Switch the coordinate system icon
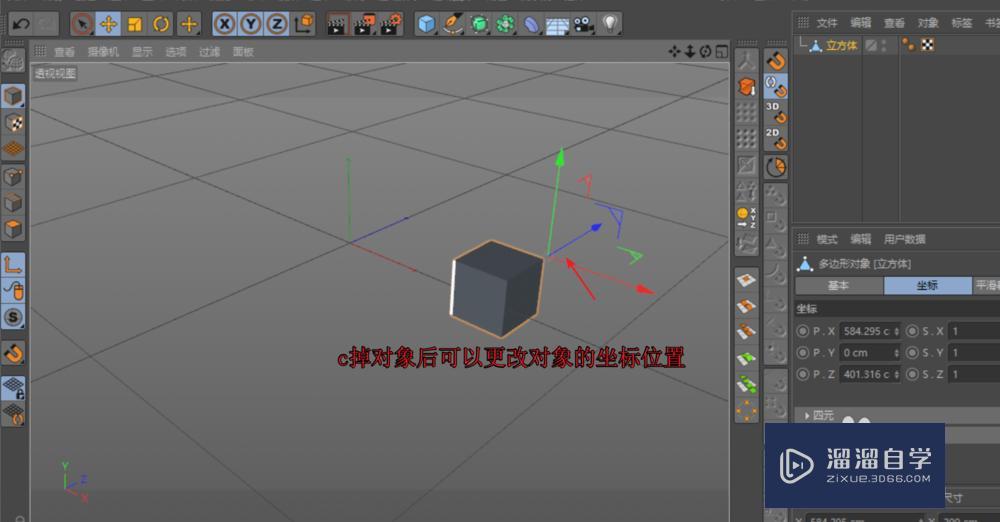This screenshot has height=522, width=1000. click(x=304, y=24)
